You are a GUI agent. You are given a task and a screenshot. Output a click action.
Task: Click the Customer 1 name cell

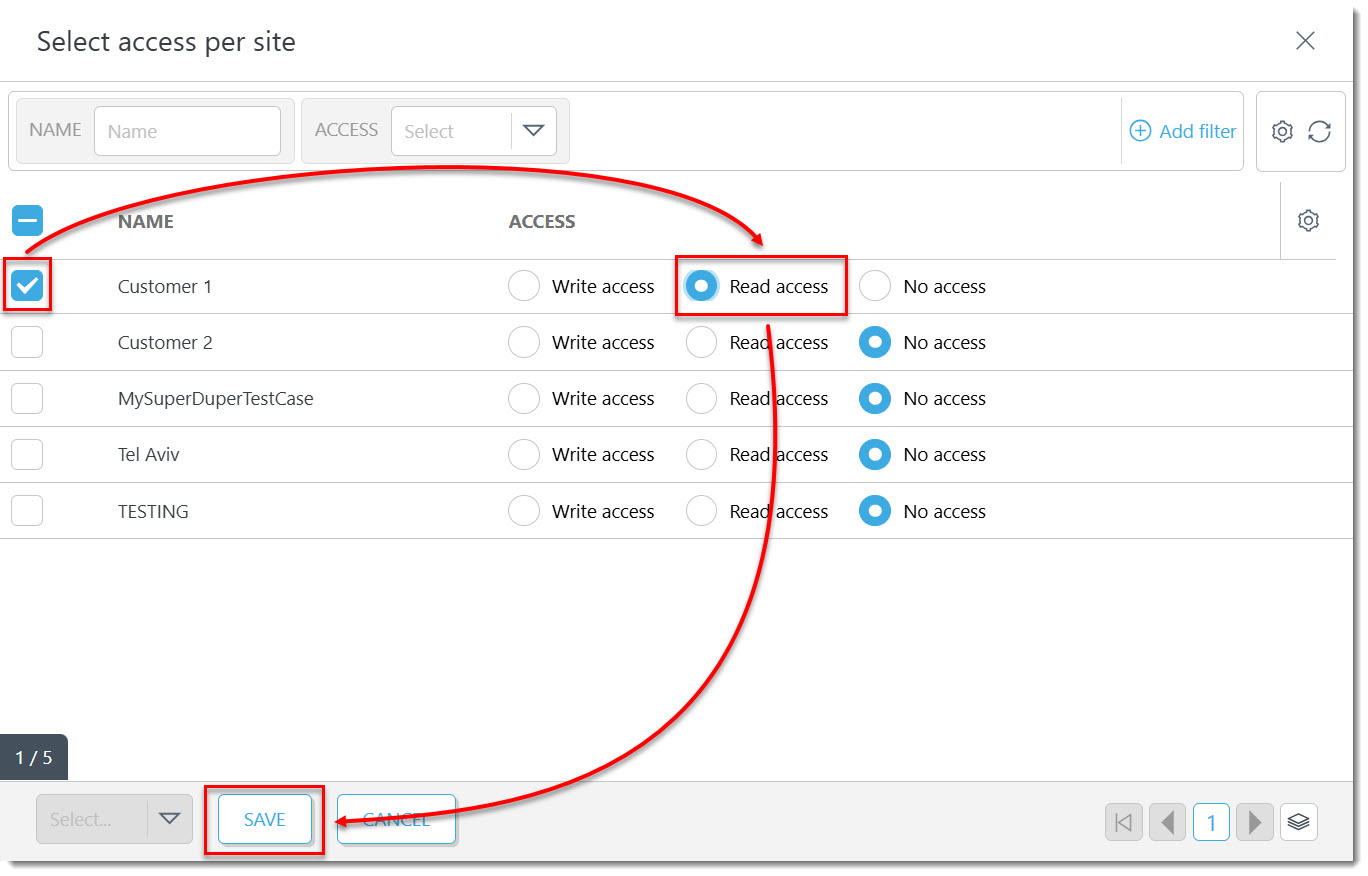165,286
